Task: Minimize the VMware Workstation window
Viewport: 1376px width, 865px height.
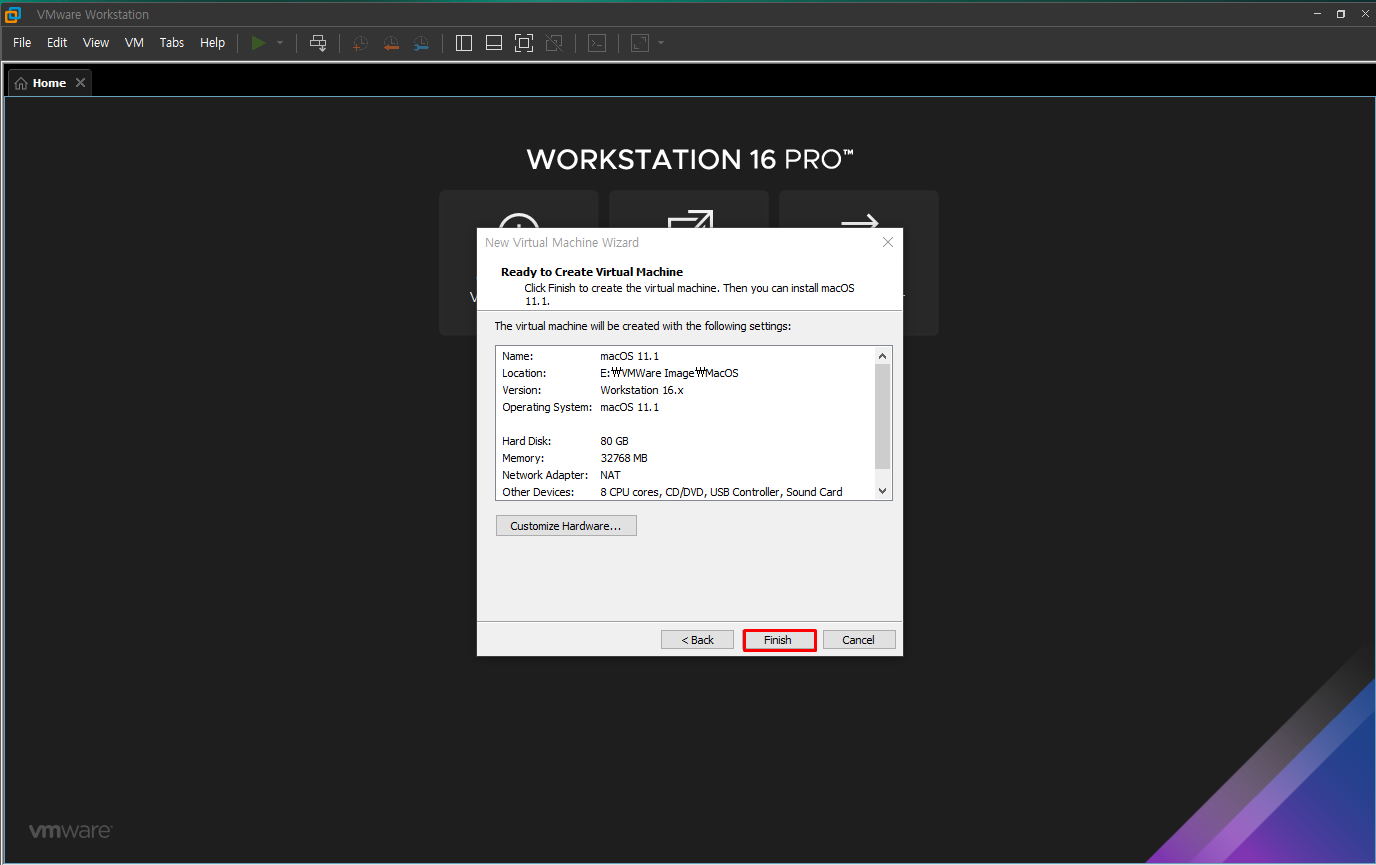Action: click(1319, 14)
